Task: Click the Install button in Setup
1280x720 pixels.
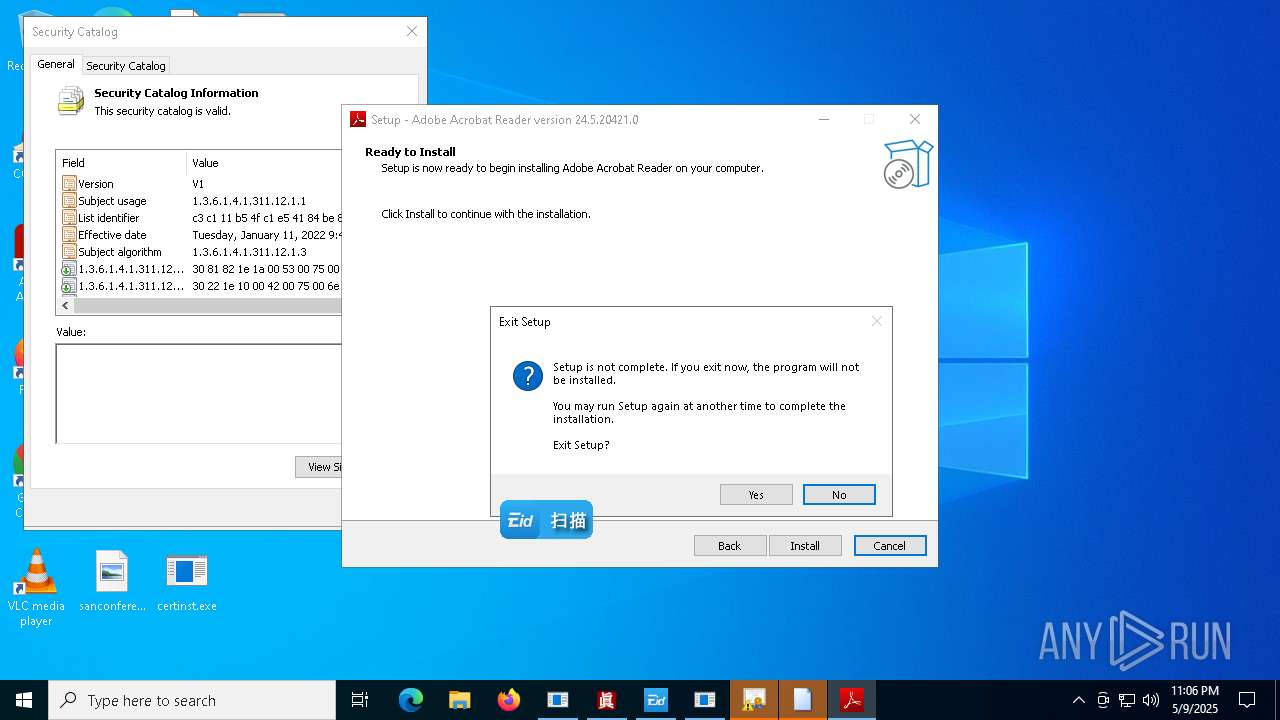Action: [805, 546]
